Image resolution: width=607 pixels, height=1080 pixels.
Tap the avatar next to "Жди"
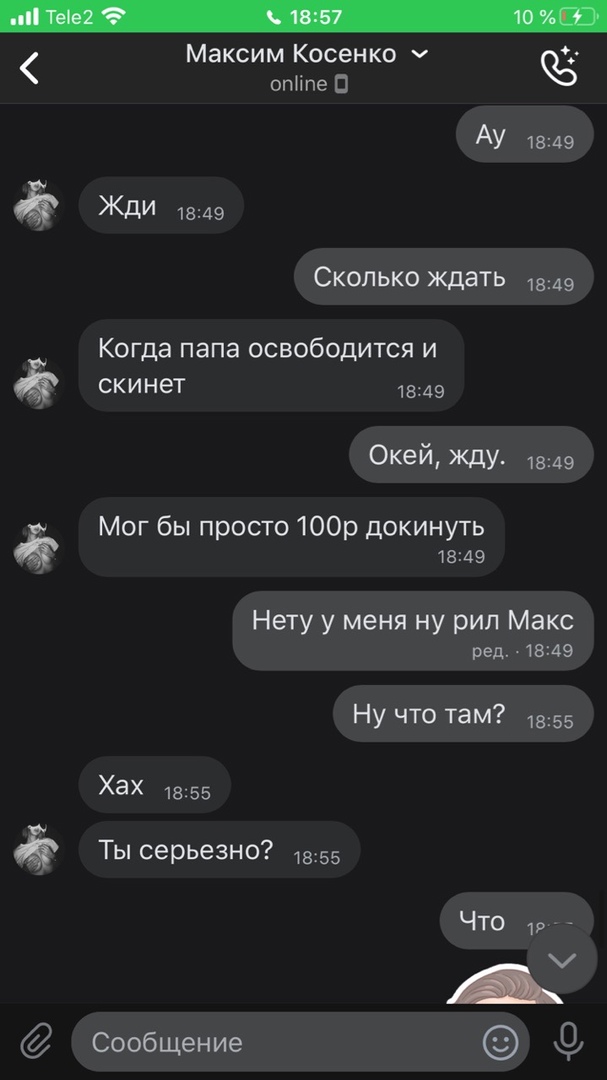[x=39, y=205]
